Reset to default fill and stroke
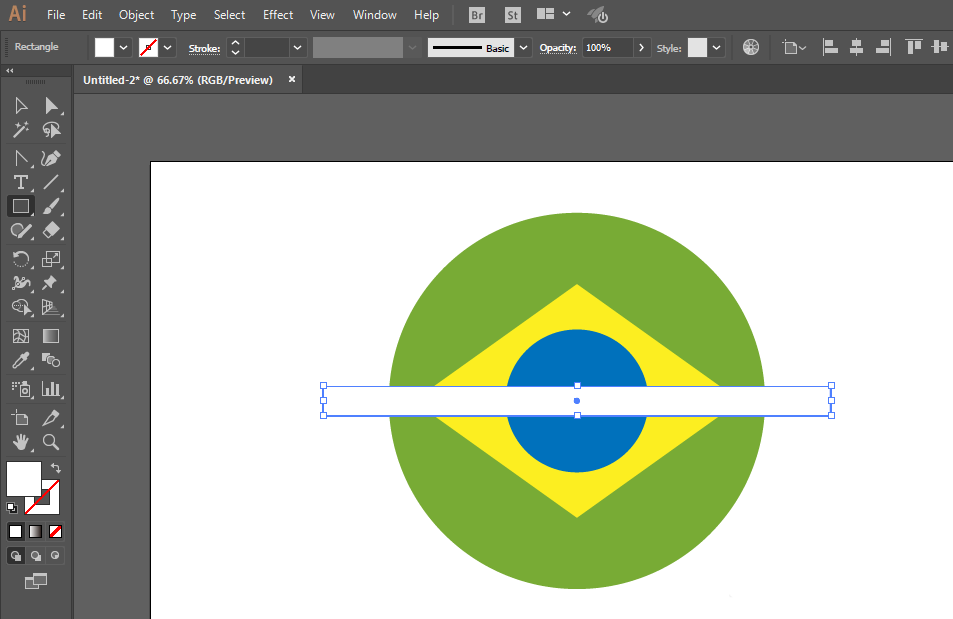 coord(12,507)
